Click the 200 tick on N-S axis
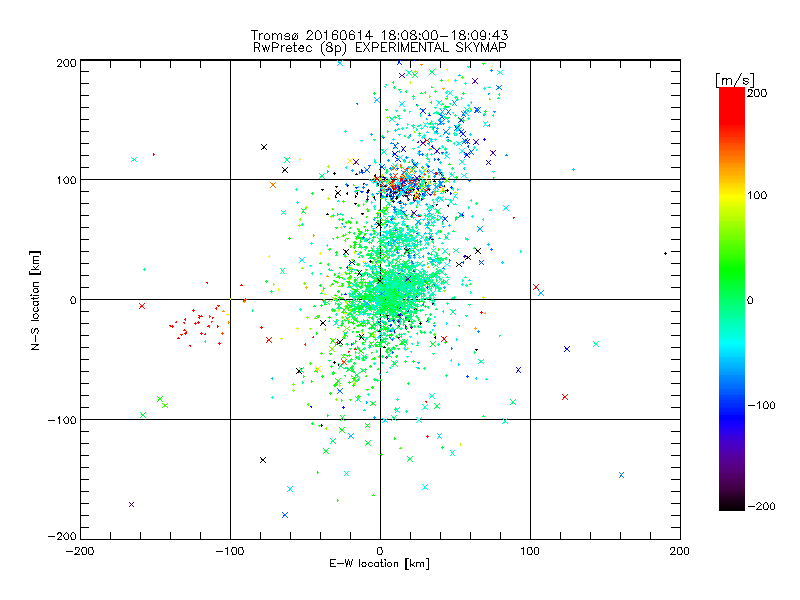This screenshot has width=800, height=600. point(66,63)
